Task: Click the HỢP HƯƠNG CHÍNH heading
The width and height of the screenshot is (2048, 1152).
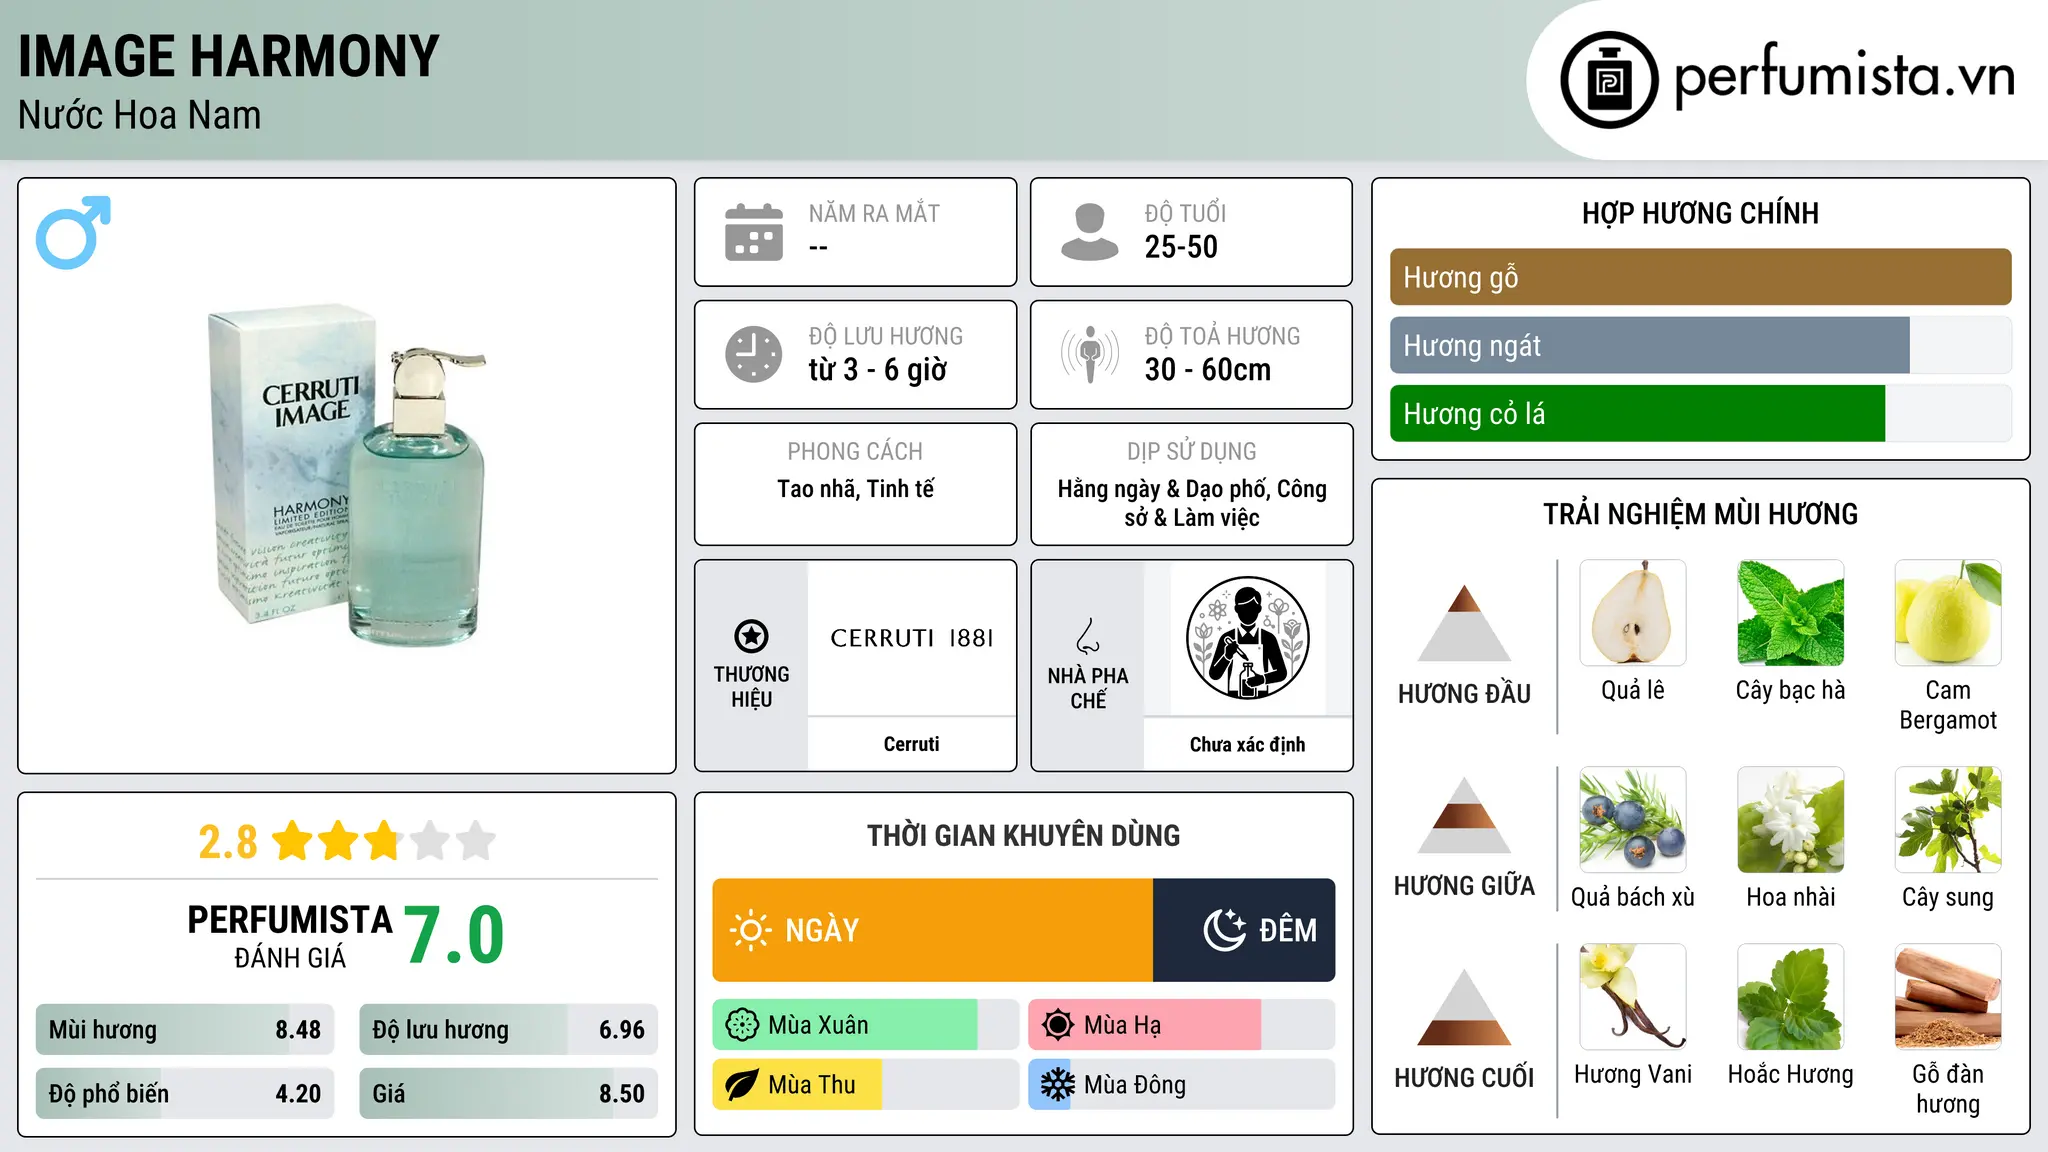Action: click(x=1700, y=213)
